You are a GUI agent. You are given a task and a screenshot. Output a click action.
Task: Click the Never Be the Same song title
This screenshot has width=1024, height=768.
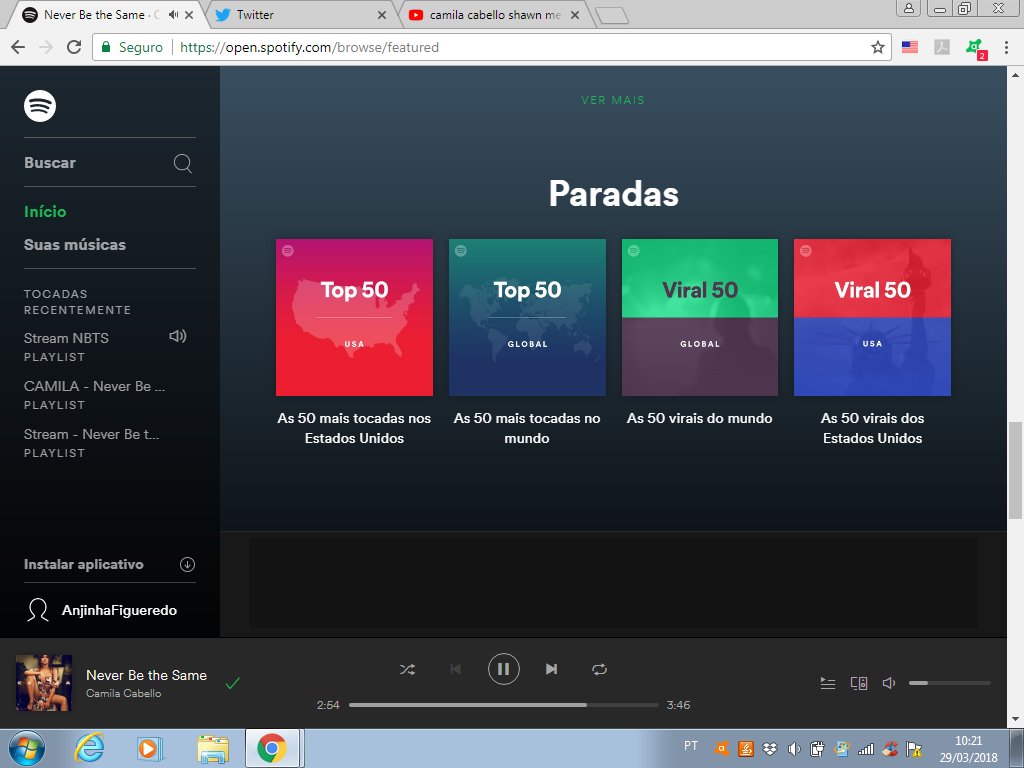coord(146,675)
